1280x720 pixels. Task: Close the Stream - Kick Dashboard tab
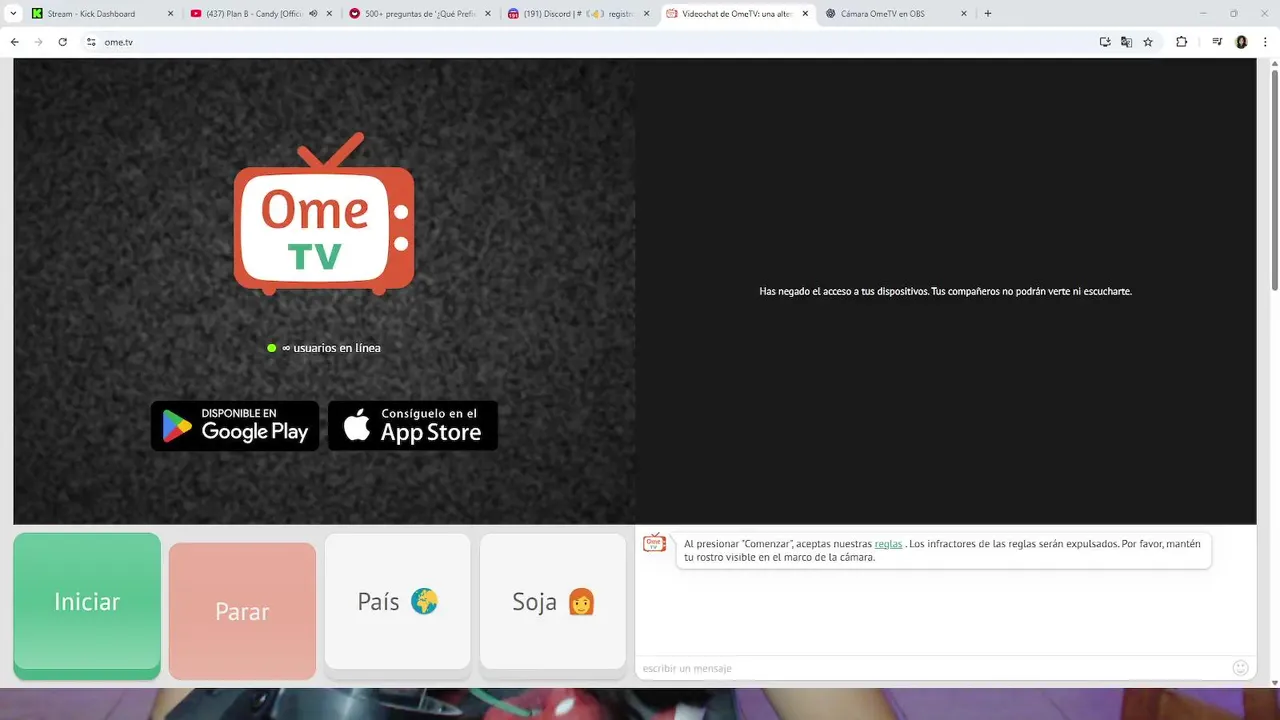click(x=170, y=14)
